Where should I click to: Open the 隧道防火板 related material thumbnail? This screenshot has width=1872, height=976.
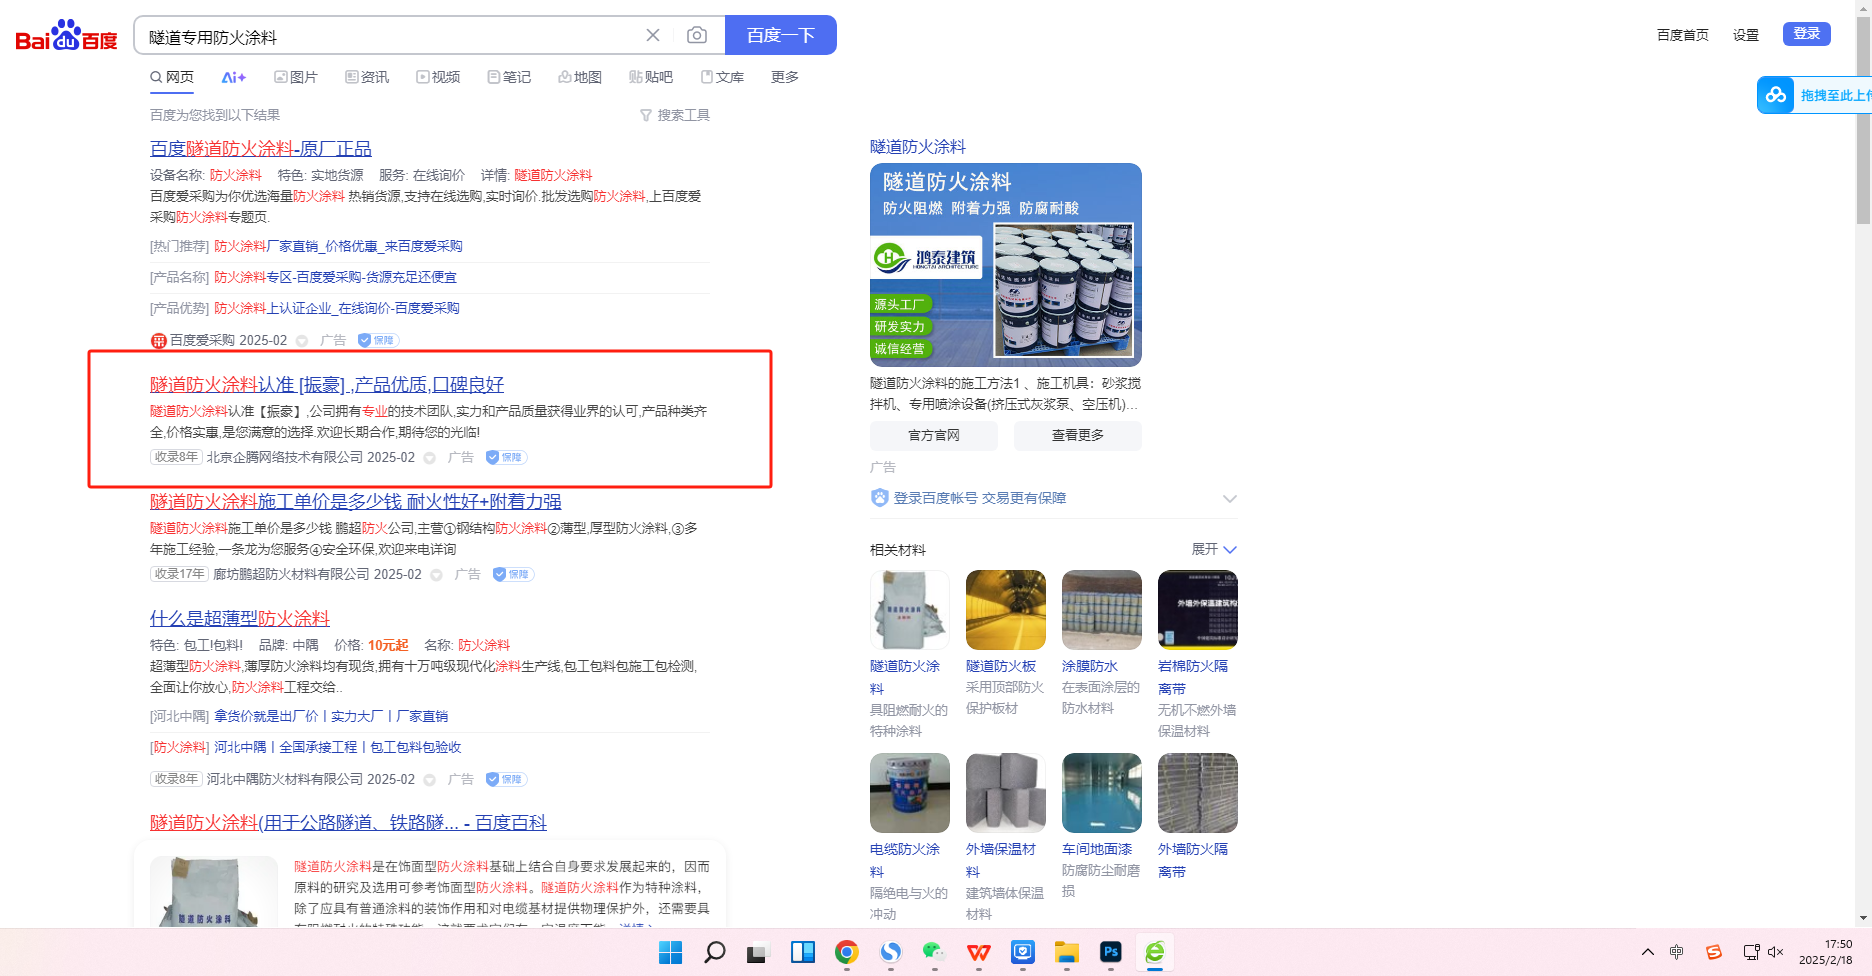tap(1006, 610)
